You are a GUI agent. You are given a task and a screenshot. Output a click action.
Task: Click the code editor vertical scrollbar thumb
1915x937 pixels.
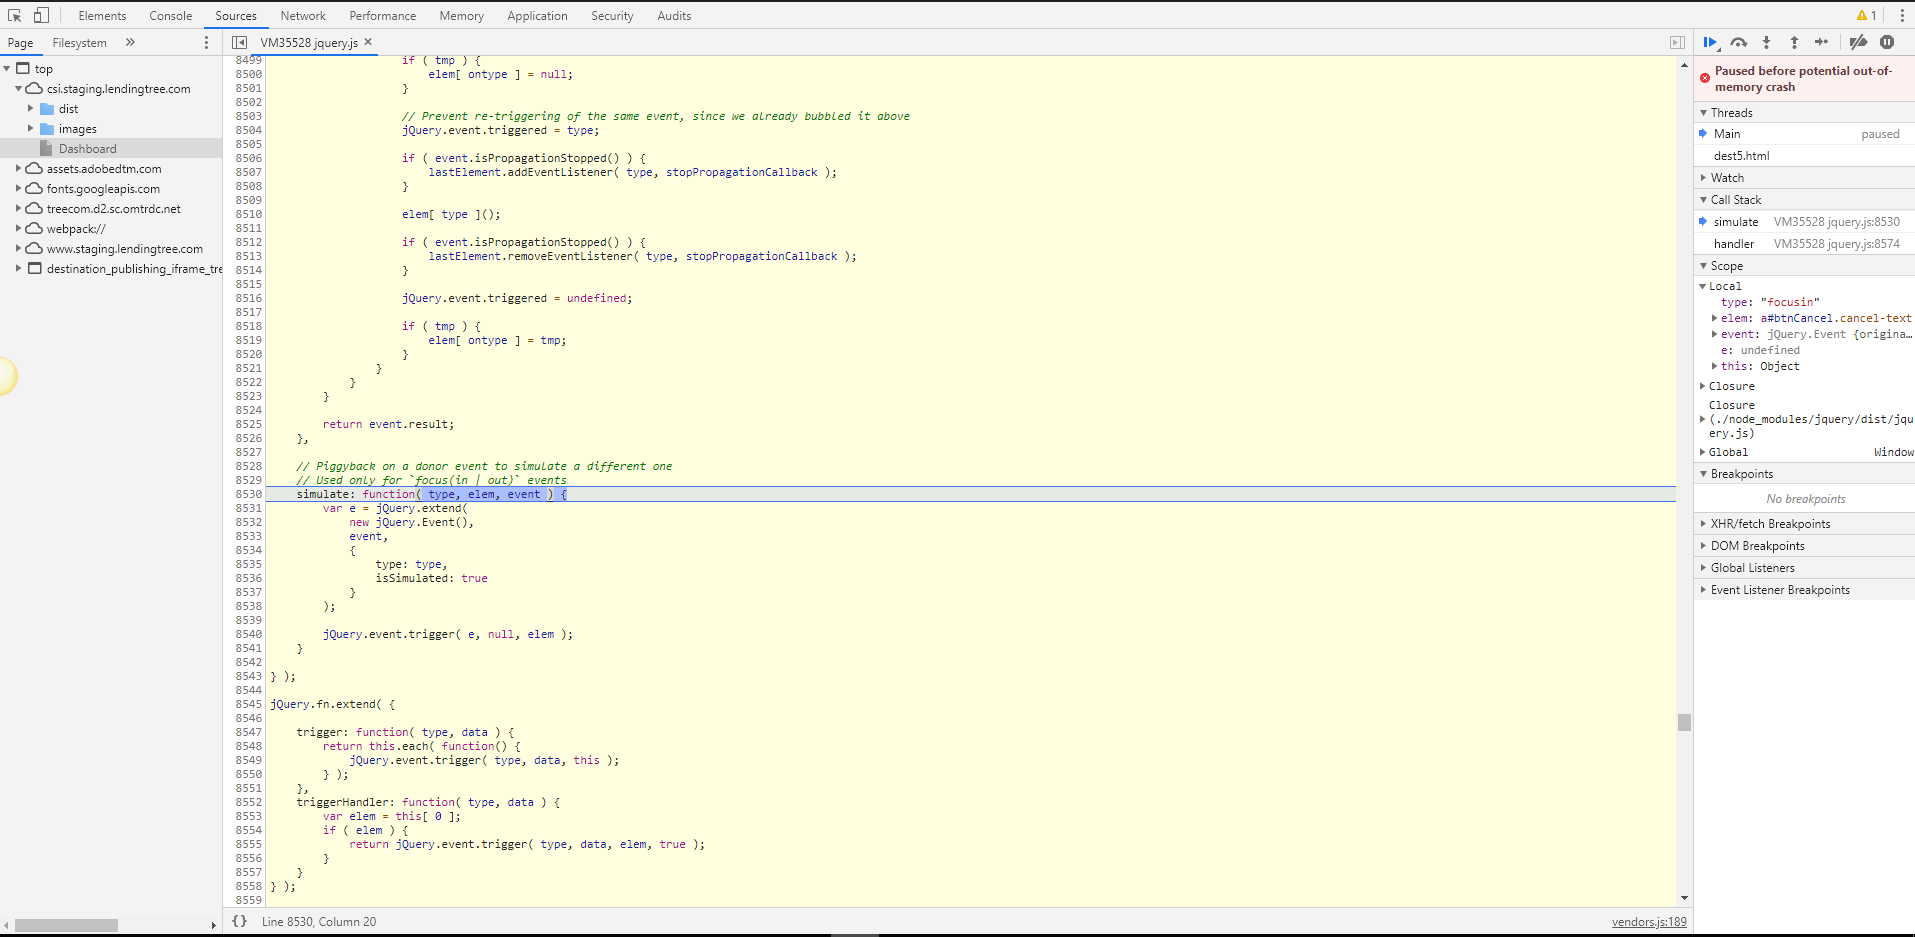pos(1684,722)
